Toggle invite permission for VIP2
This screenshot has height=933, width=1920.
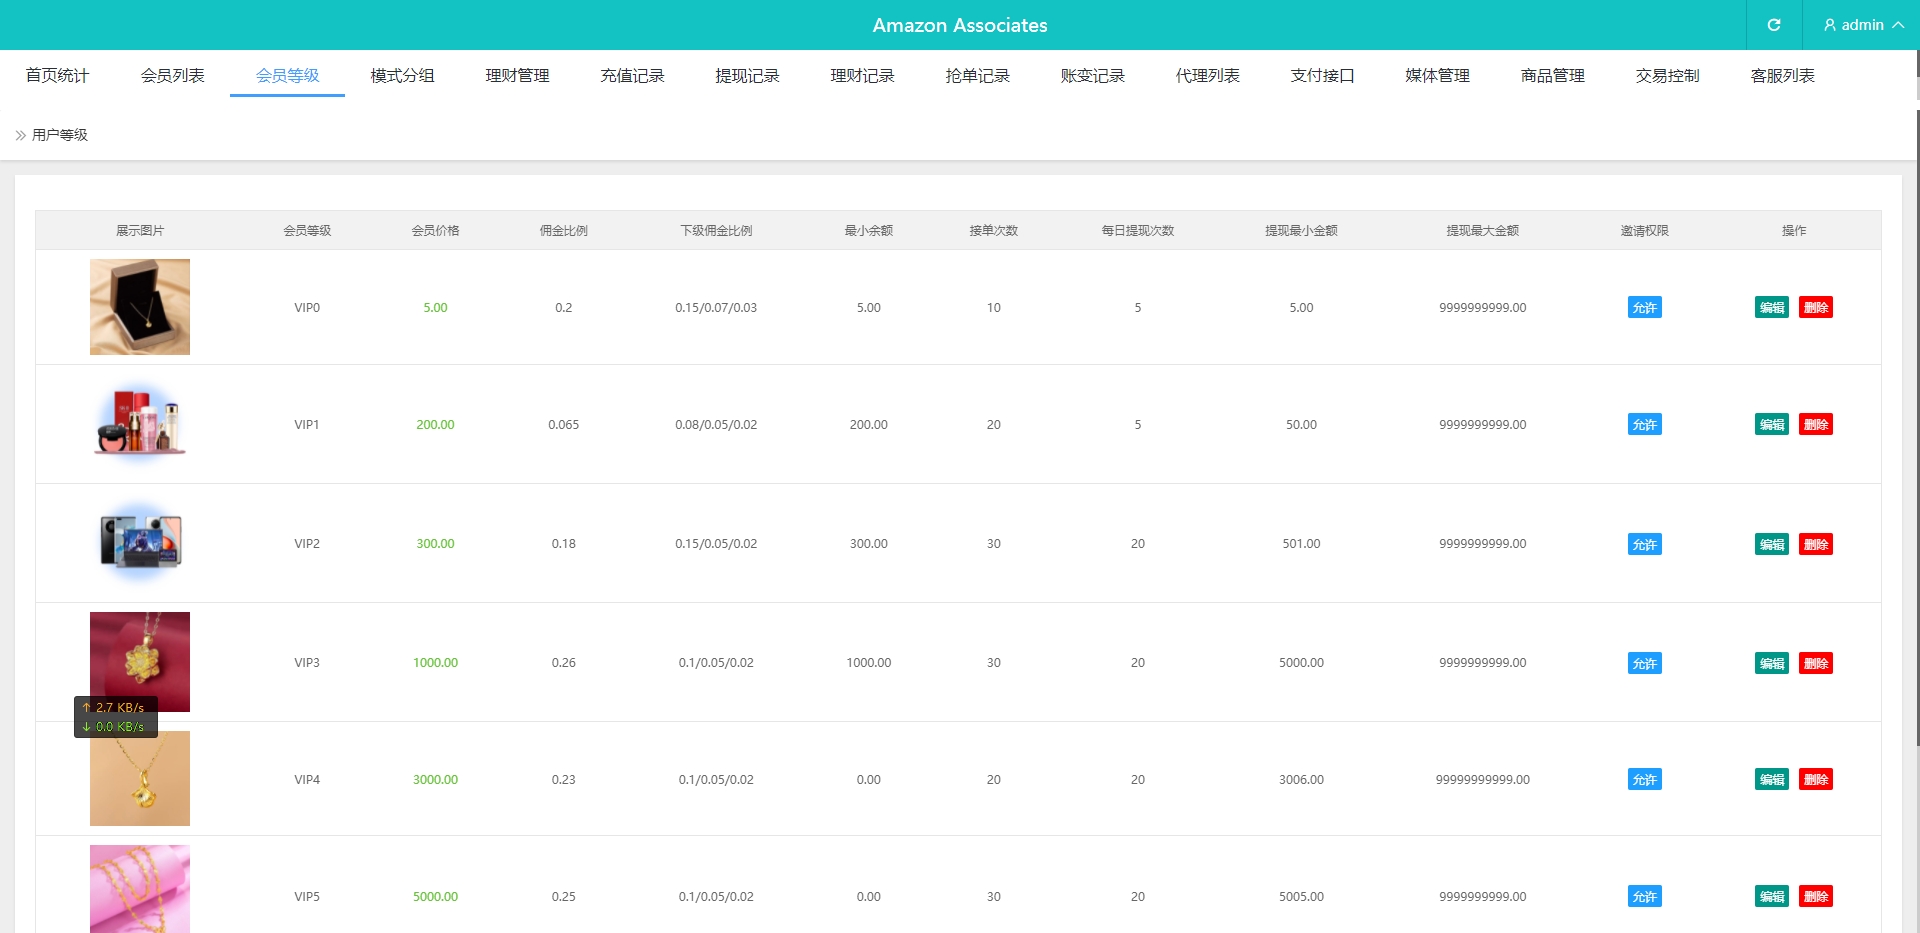pos(1644,545)
